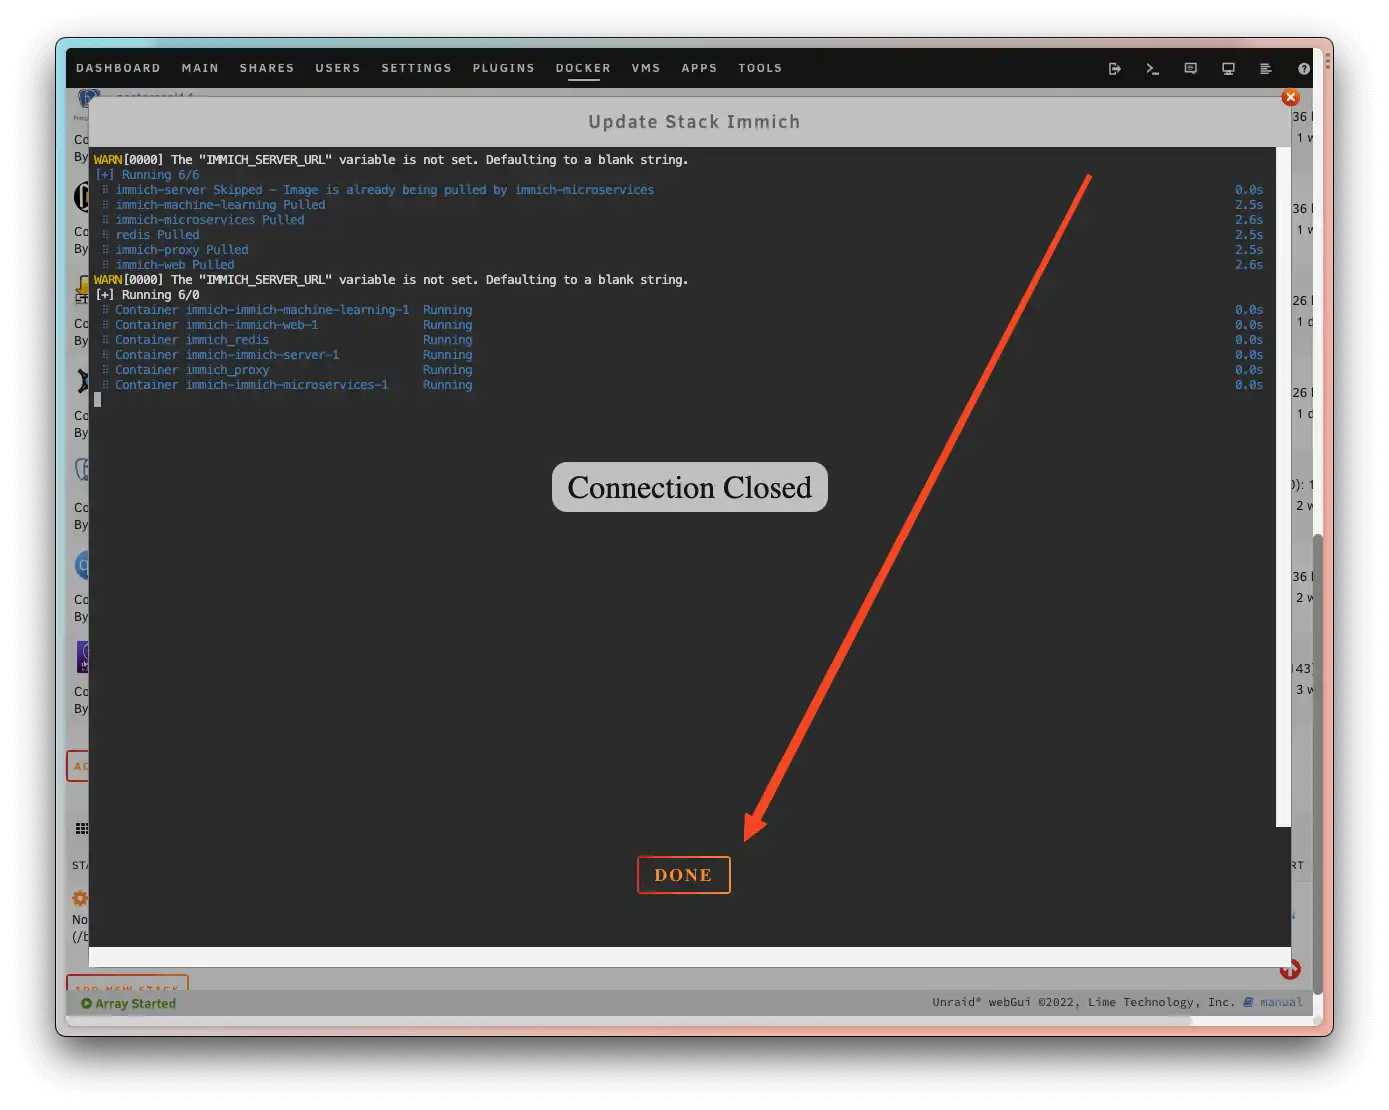This screenshot has width=1389, height=1110.
Task: Click the help question-mark icon
Action: coord(1303,69)
